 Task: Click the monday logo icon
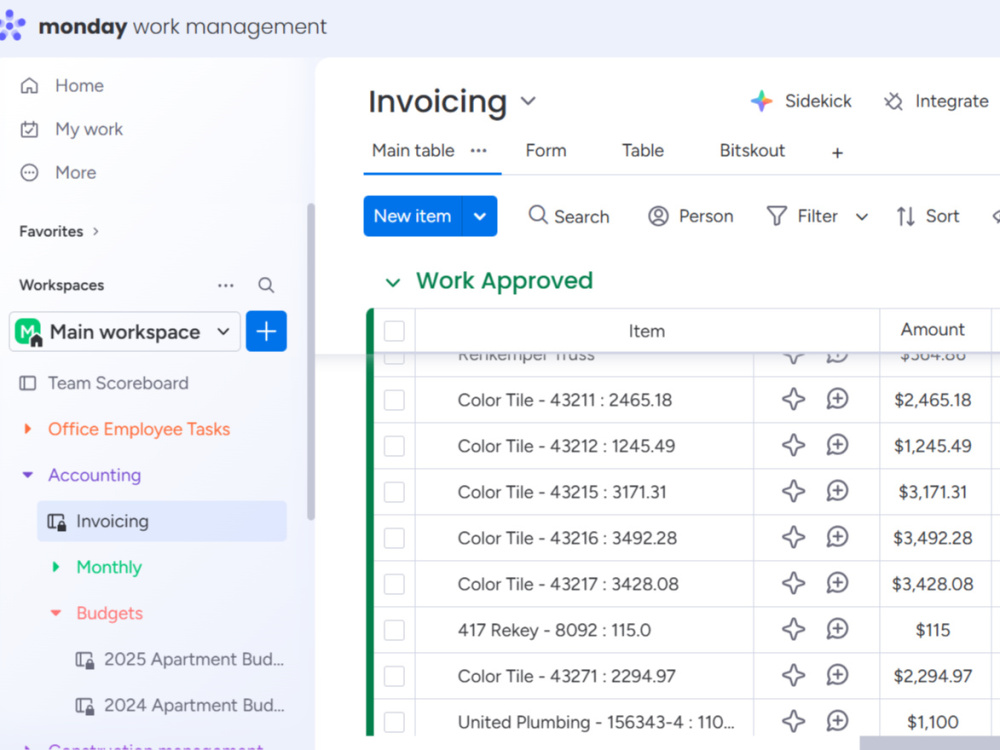click(x=12, y=26)
